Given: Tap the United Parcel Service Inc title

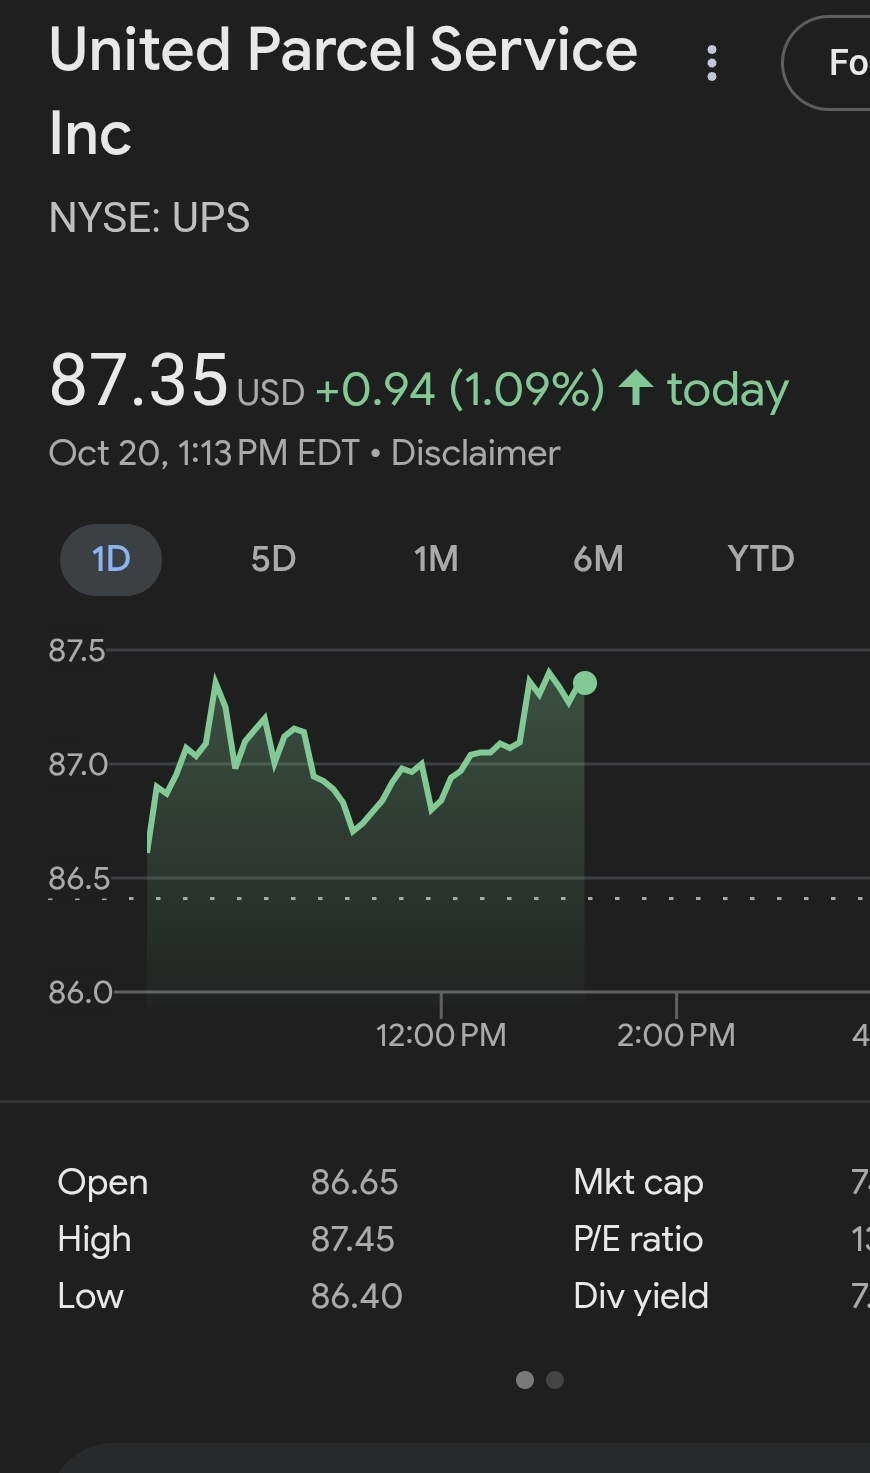Looking at the screenshot, I should pyautogui.click(x=343, y=90).
